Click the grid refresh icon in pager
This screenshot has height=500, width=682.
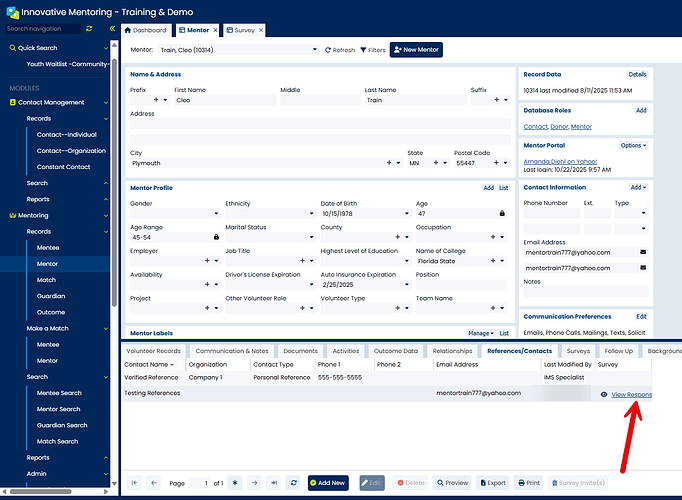point(292,483)
